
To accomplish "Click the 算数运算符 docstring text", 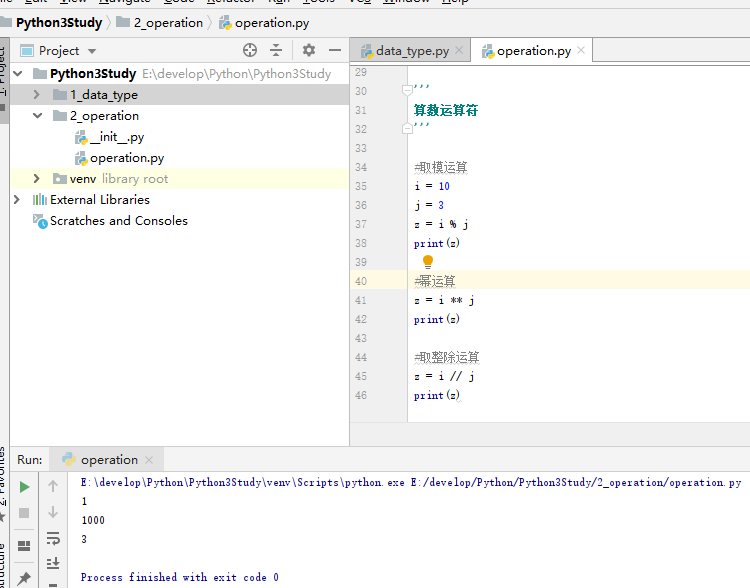I will [x=446, y=111].
